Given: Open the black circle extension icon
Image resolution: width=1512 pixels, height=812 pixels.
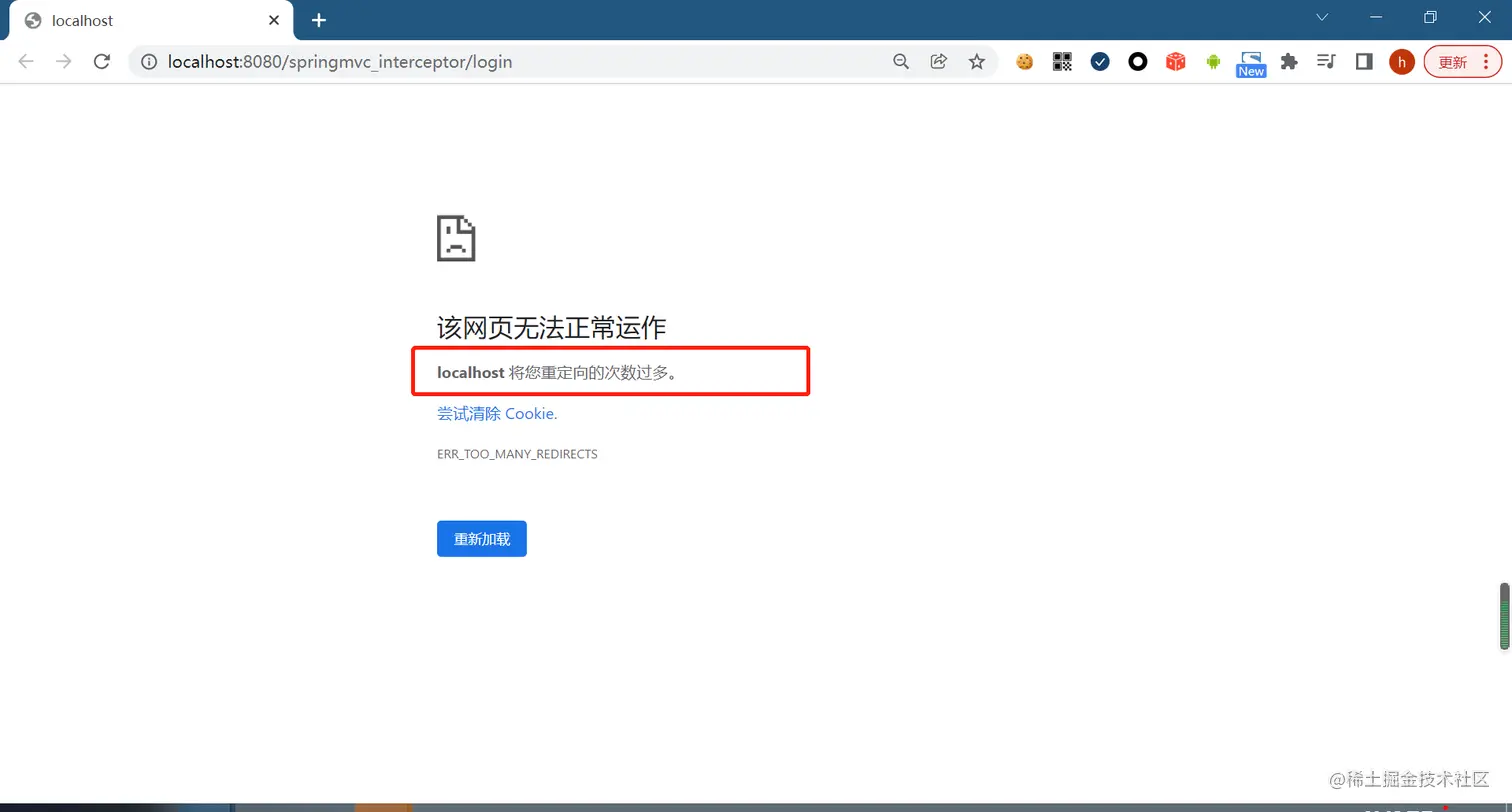Looking at the screenshot, I should tap(1138, 62).
